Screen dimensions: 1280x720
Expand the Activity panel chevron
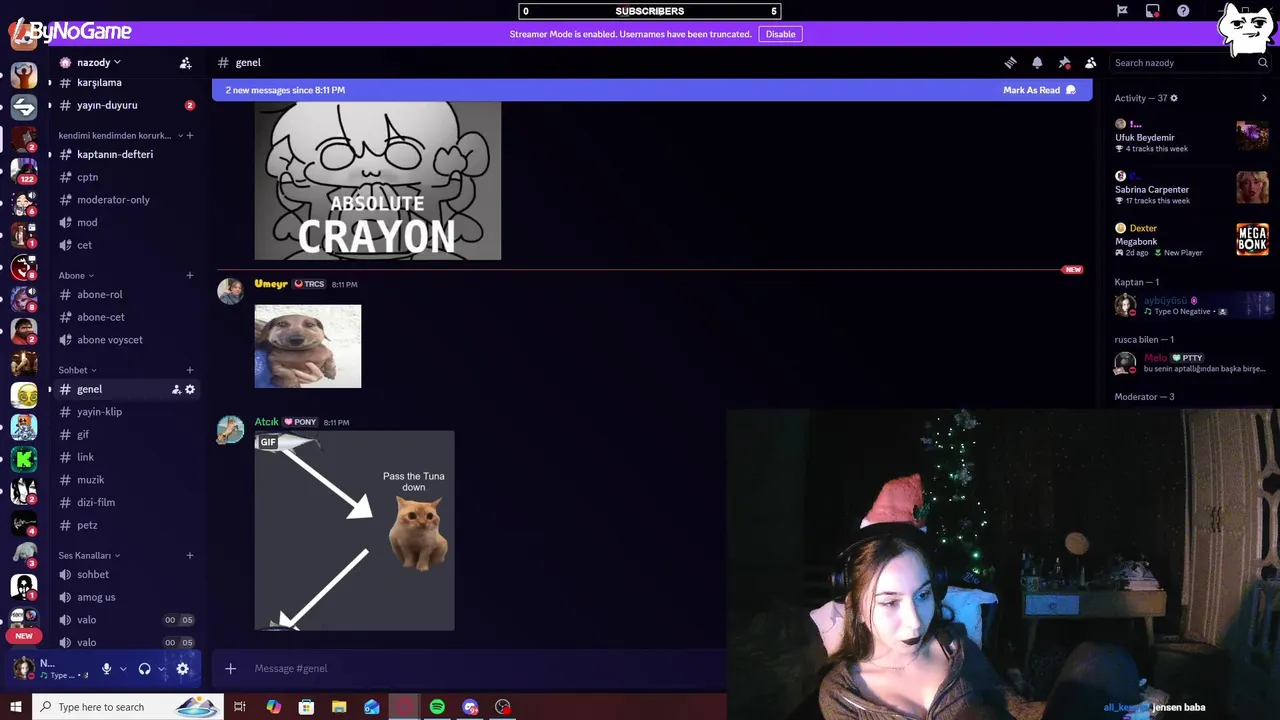pyautogui.click(x=1264, y=98)
